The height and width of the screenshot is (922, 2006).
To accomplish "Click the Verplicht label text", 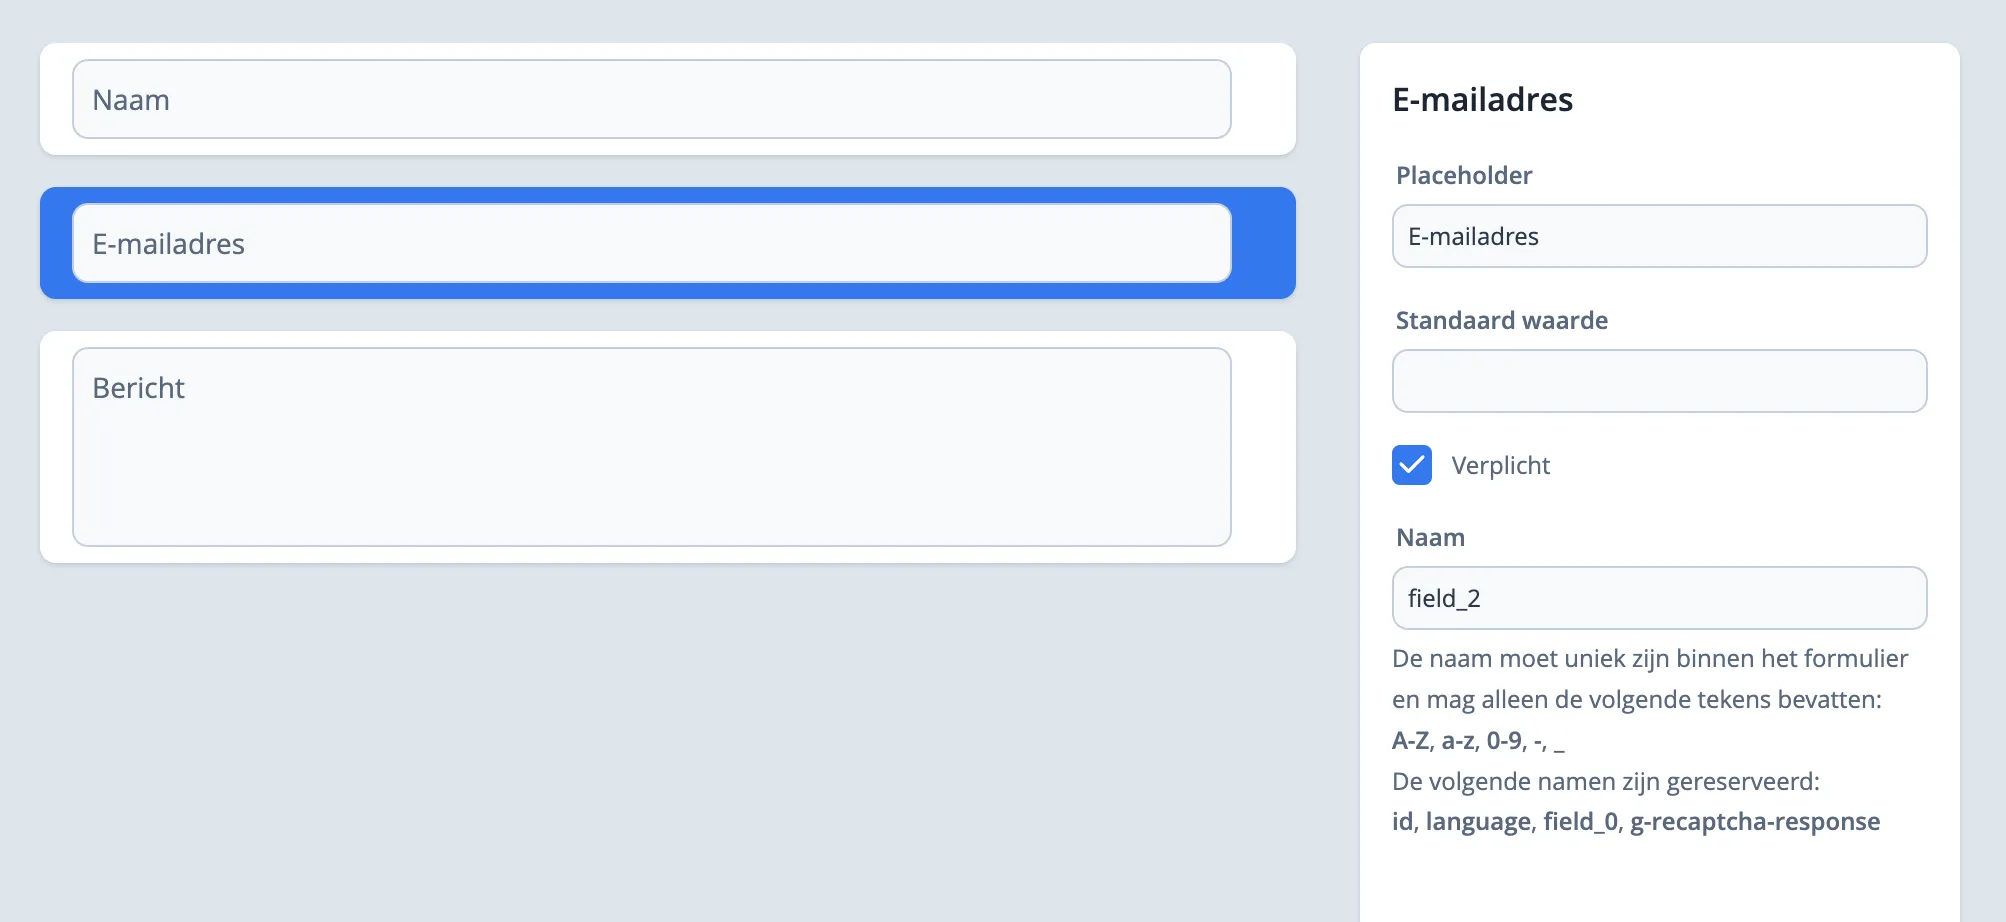I will pyautogui.click(x=1500, y=465).
